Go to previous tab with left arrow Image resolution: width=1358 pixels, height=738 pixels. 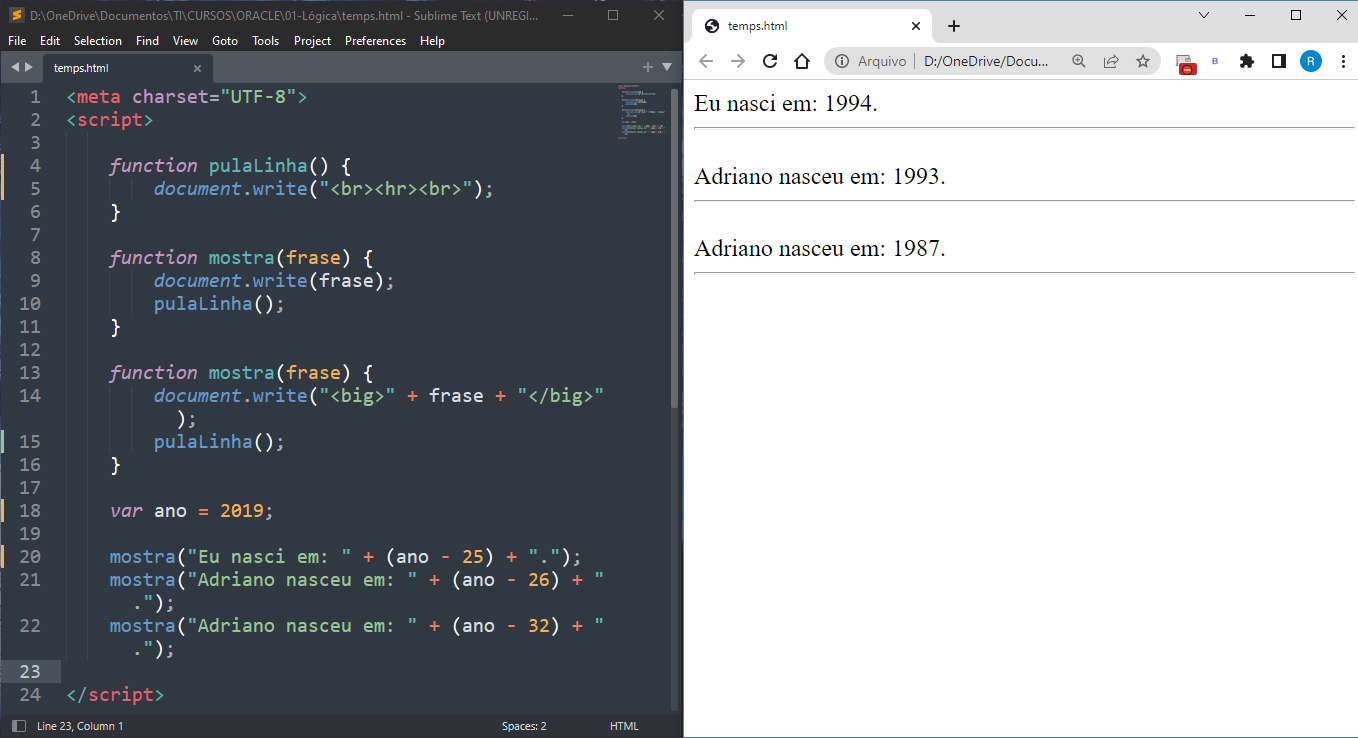point(15,67)
